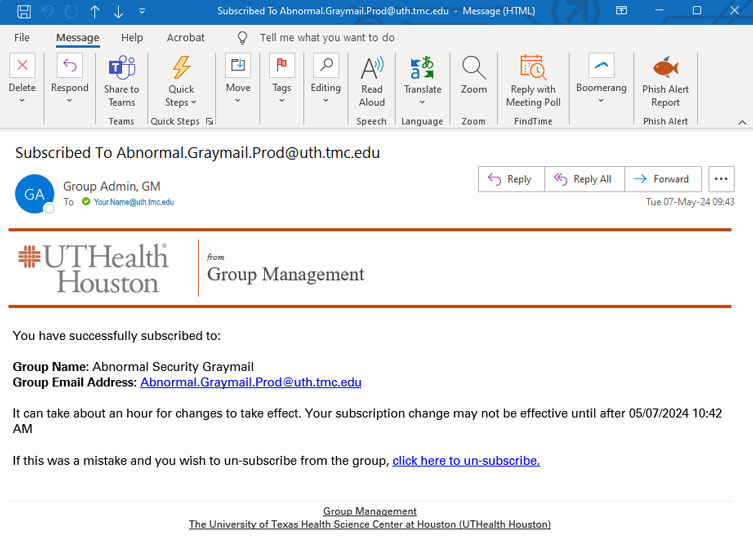Click the Reply button
The width and height of the screenshot is (753, 542).
pyautogui.click(x=511, y=179)
